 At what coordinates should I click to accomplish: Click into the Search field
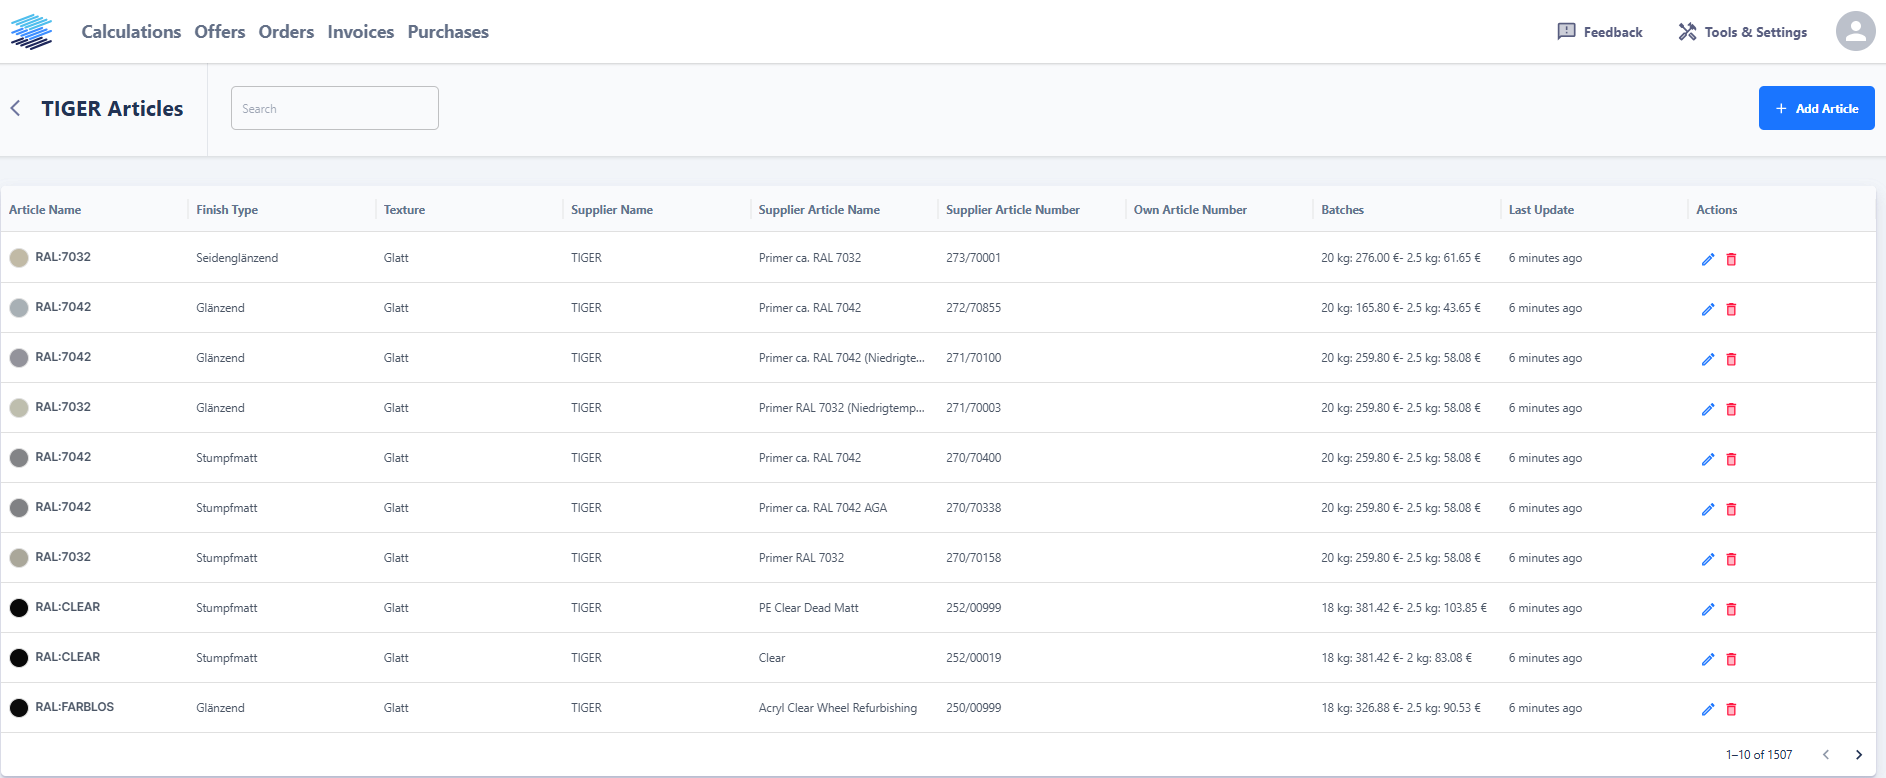(334, 108)
